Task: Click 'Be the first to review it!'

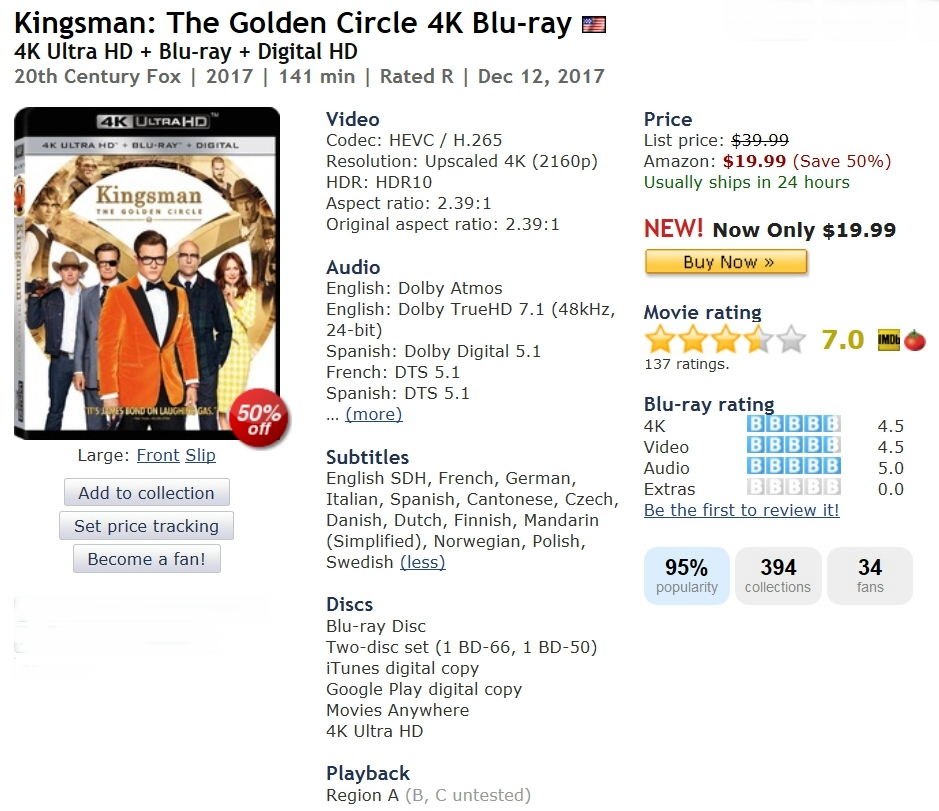Action: pyautogui.click(x=741, y=510)
